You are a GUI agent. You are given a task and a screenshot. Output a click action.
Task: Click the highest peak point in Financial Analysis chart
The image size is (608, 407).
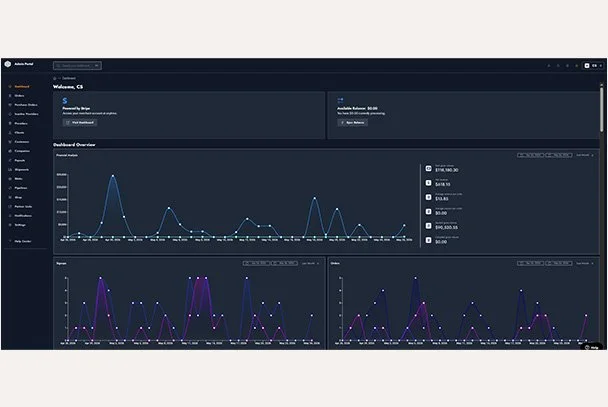(x=113, y=176)
